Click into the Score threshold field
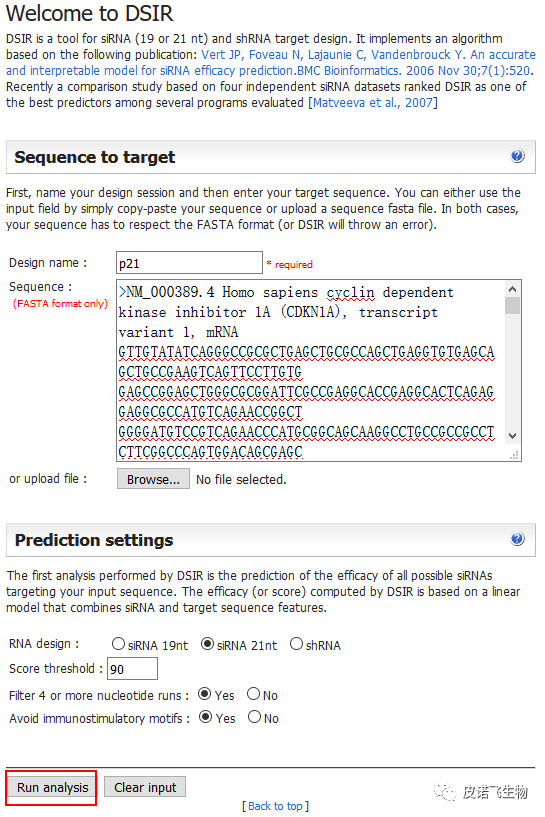 coord(132,669)
